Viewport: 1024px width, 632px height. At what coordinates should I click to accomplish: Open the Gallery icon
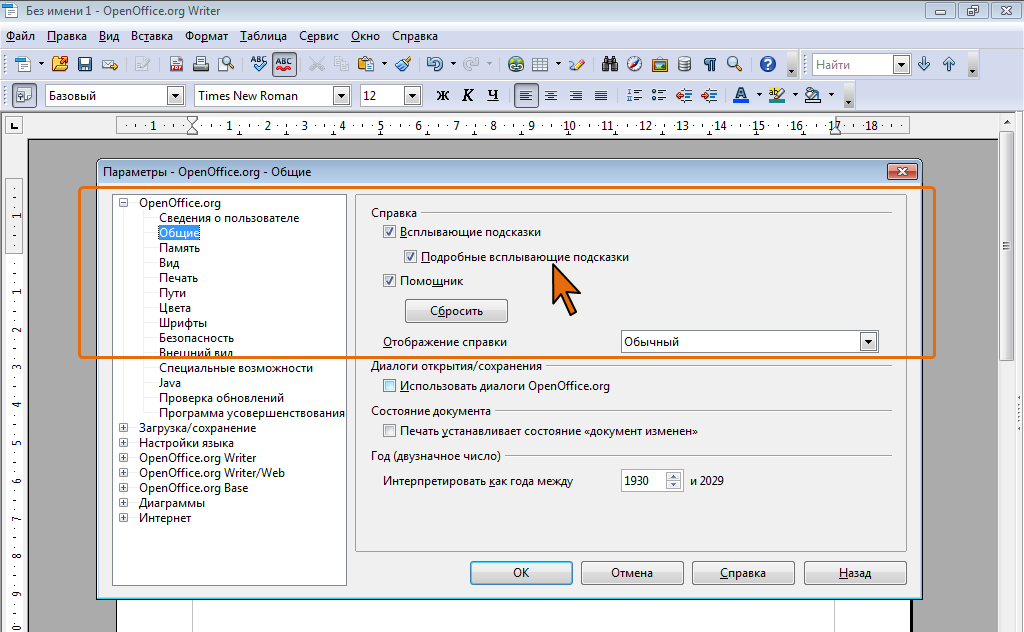click(660, 64)
